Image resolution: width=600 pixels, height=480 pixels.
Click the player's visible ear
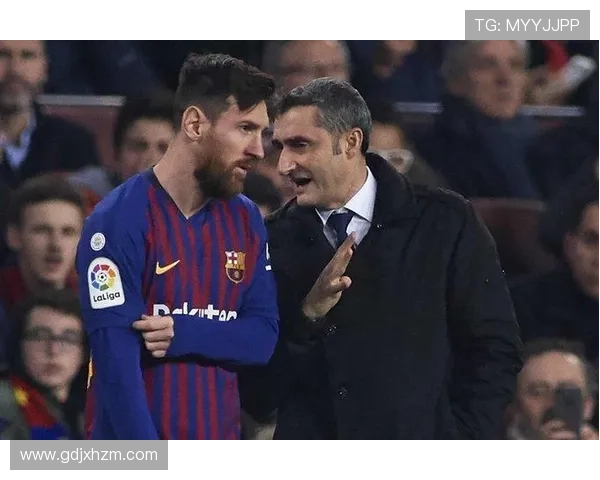pyautogui.click(x=192, y=123)
